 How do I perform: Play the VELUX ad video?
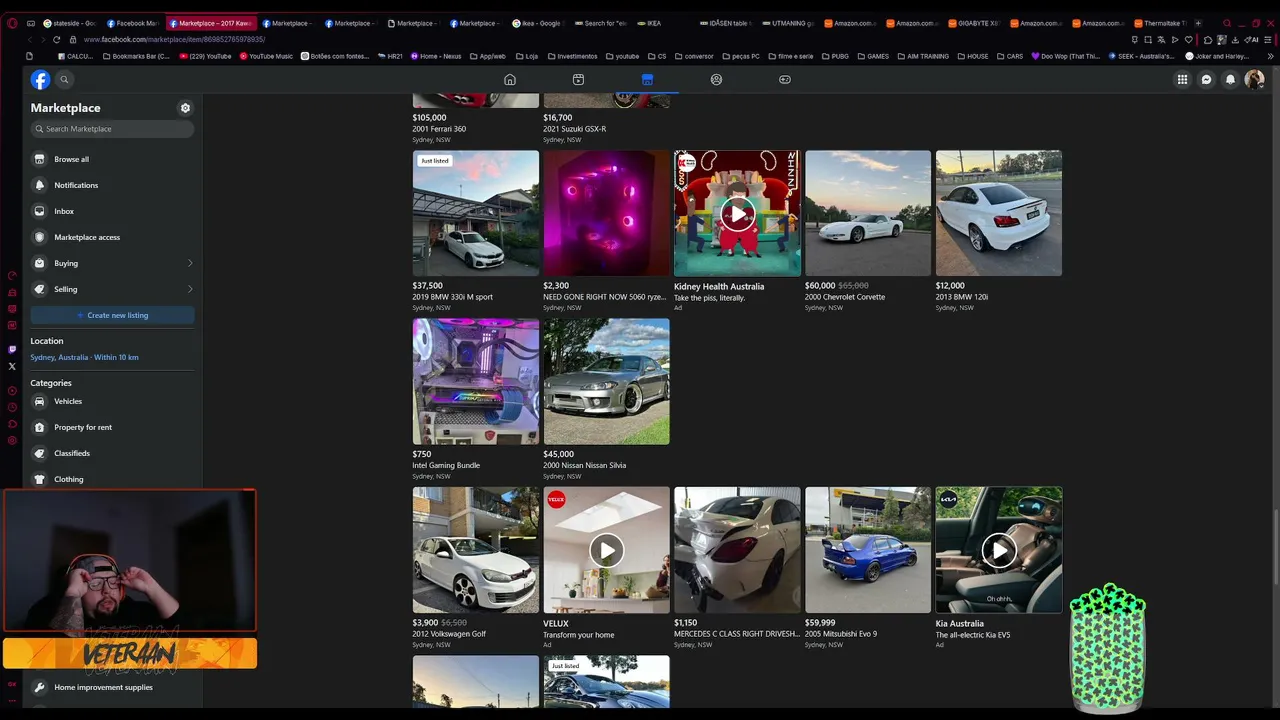[x=607, y=550]
